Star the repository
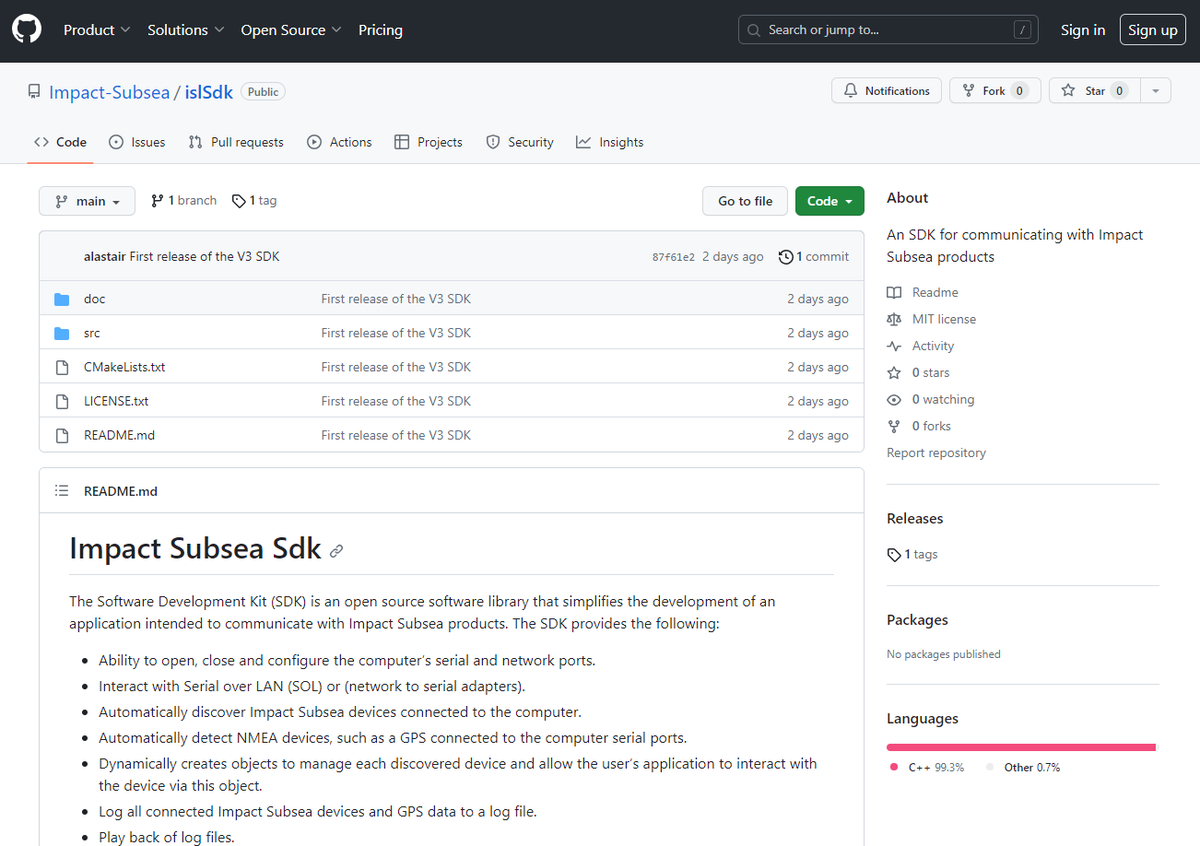 click(x=1094, y=91)
